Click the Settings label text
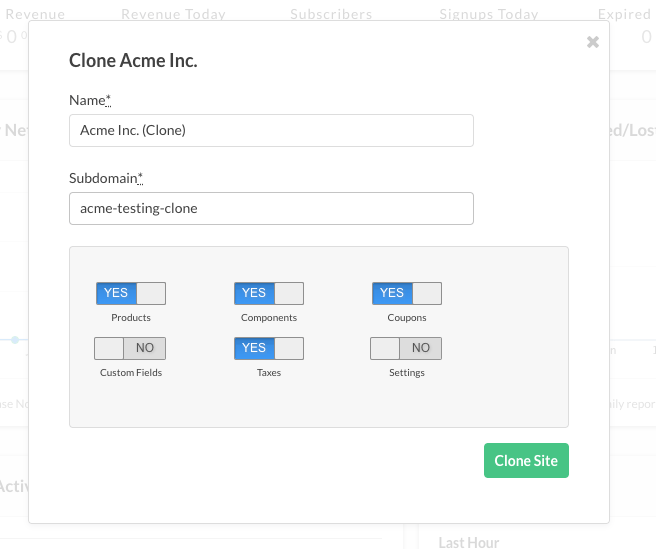This screenshot has width=656, height=549. pyautogui.click(x=407, y=373)
